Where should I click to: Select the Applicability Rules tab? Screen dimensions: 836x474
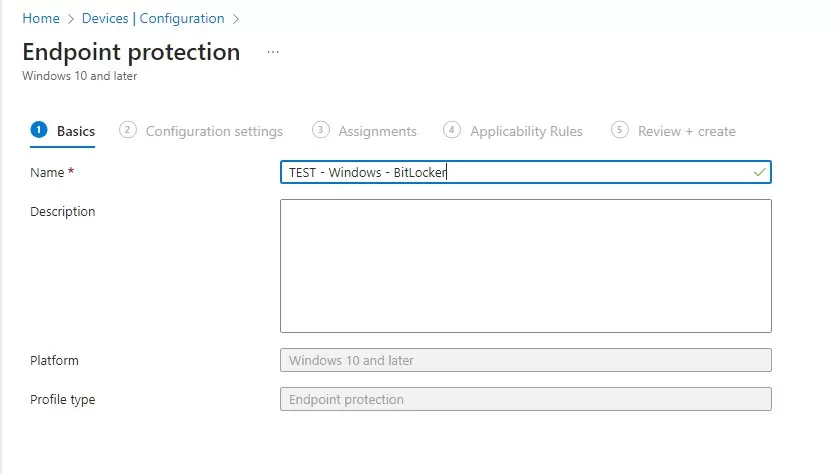(526, 131)
